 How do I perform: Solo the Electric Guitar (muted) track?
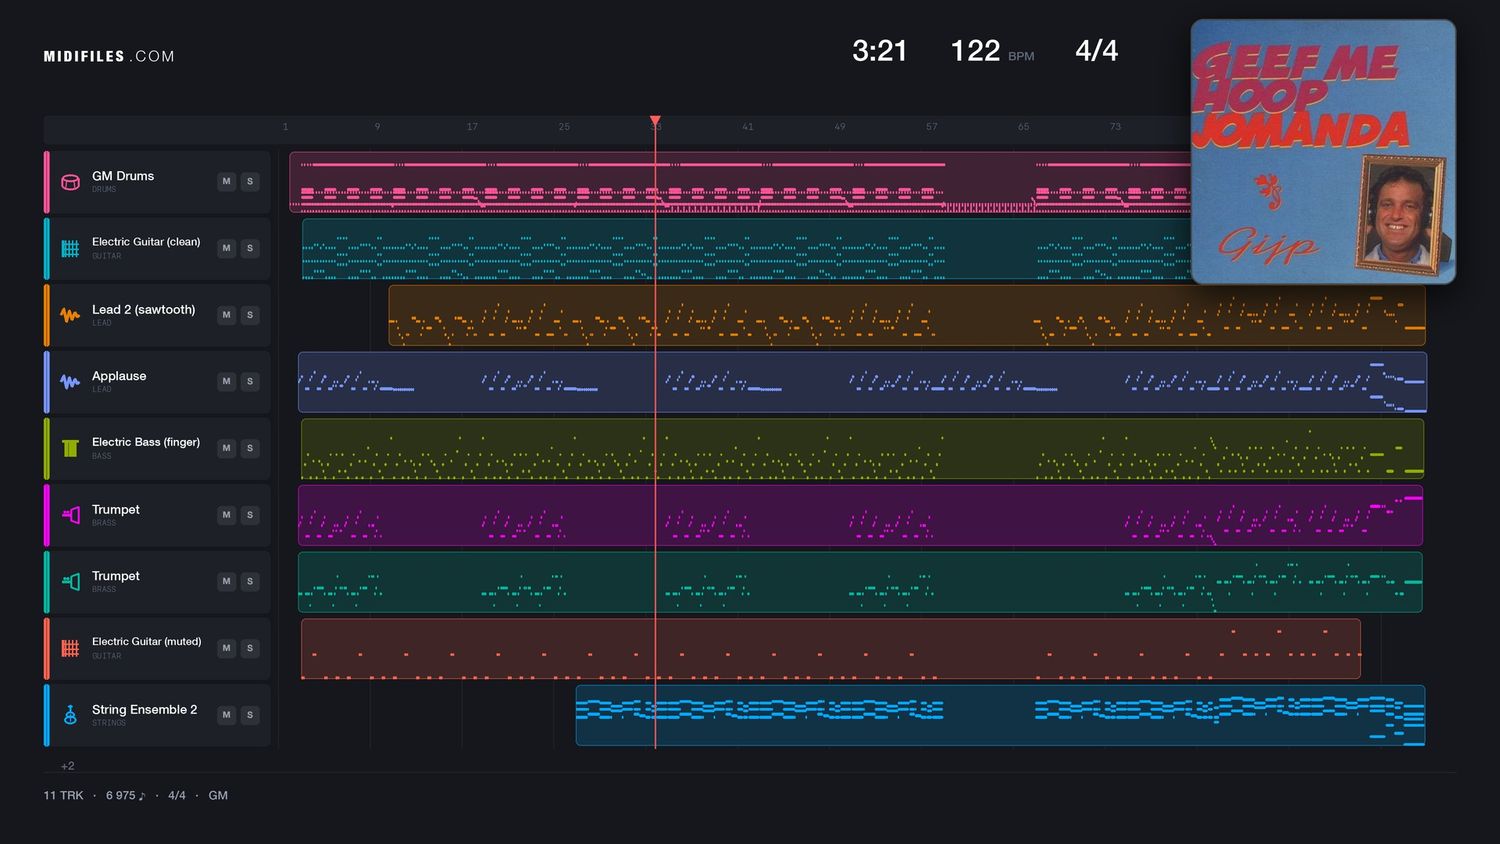(x=250, y=648)
